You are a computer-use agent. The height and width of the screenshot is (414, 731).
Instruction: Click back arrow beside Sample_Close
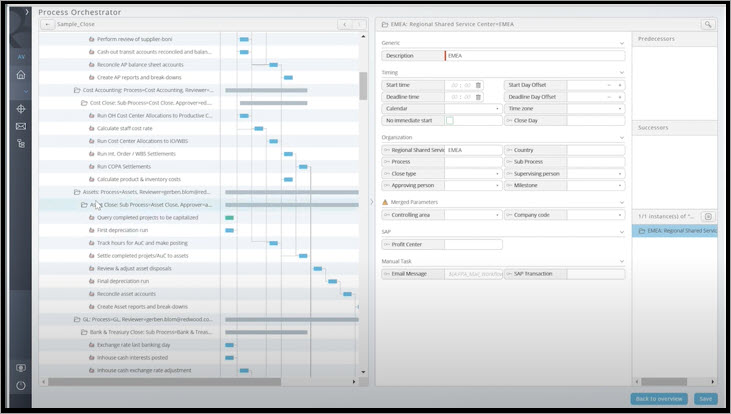tap(47, 24)
